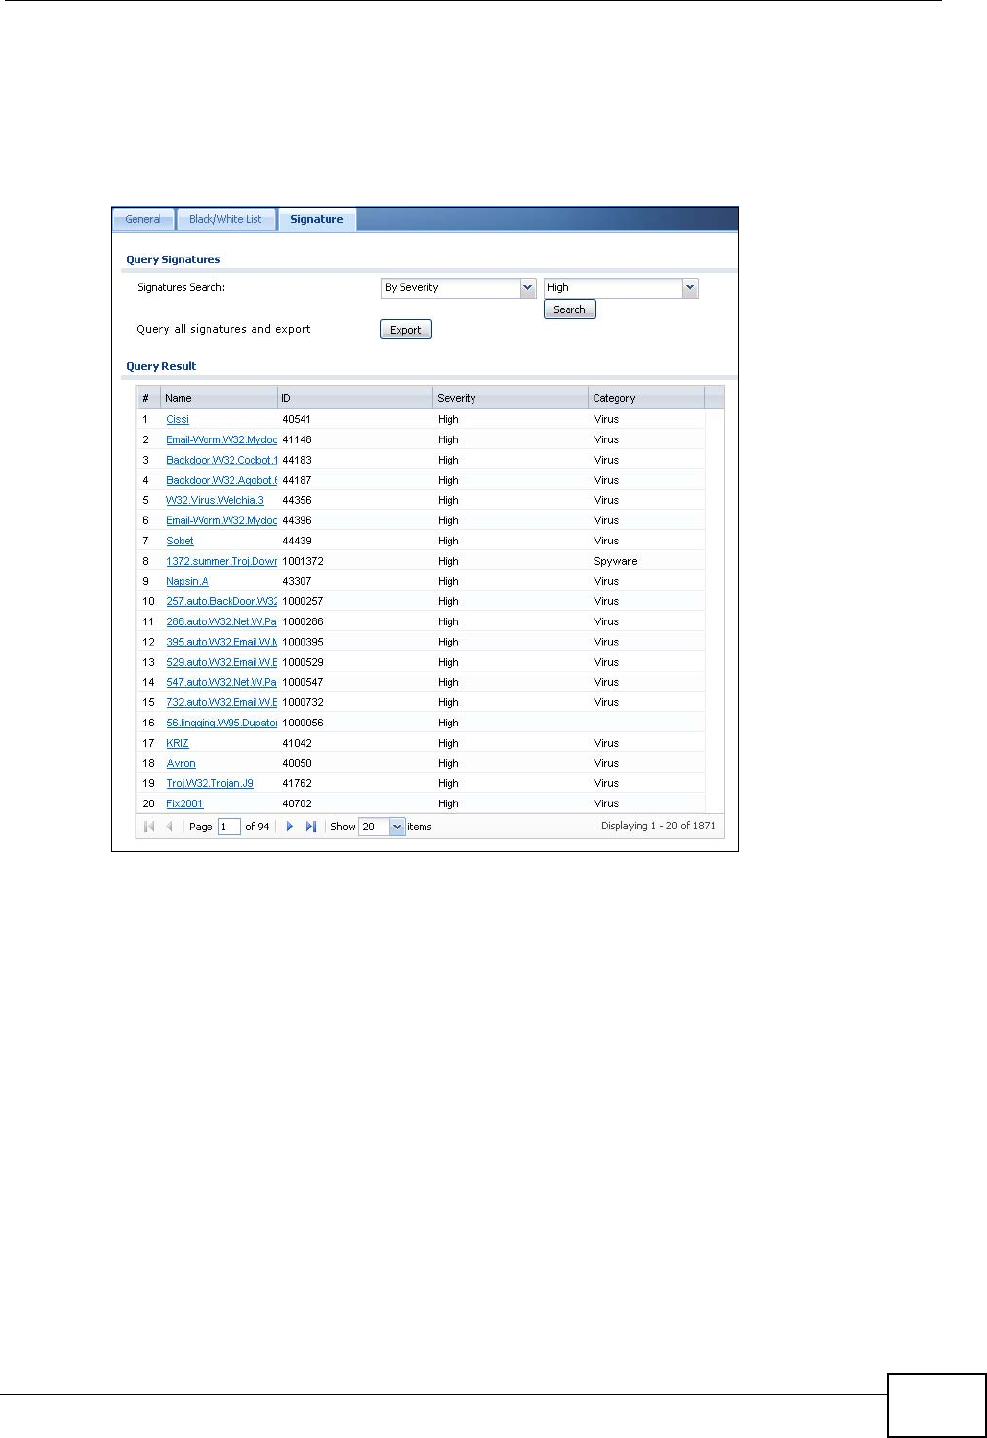The image size is (987, 1438).
Task: Switch to the General tab
Action: coord(143,219)
